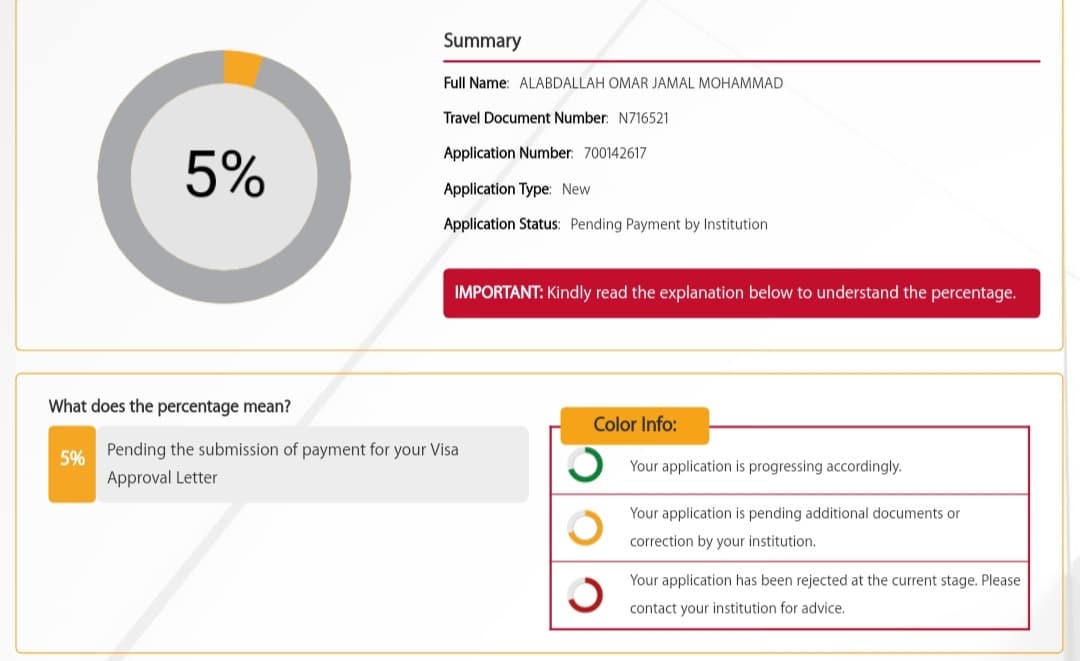The width and height of the screenshot is (1080, 661).
Task: Click the pending Visa Approval Letter payment box
Action: coord(312,464)
